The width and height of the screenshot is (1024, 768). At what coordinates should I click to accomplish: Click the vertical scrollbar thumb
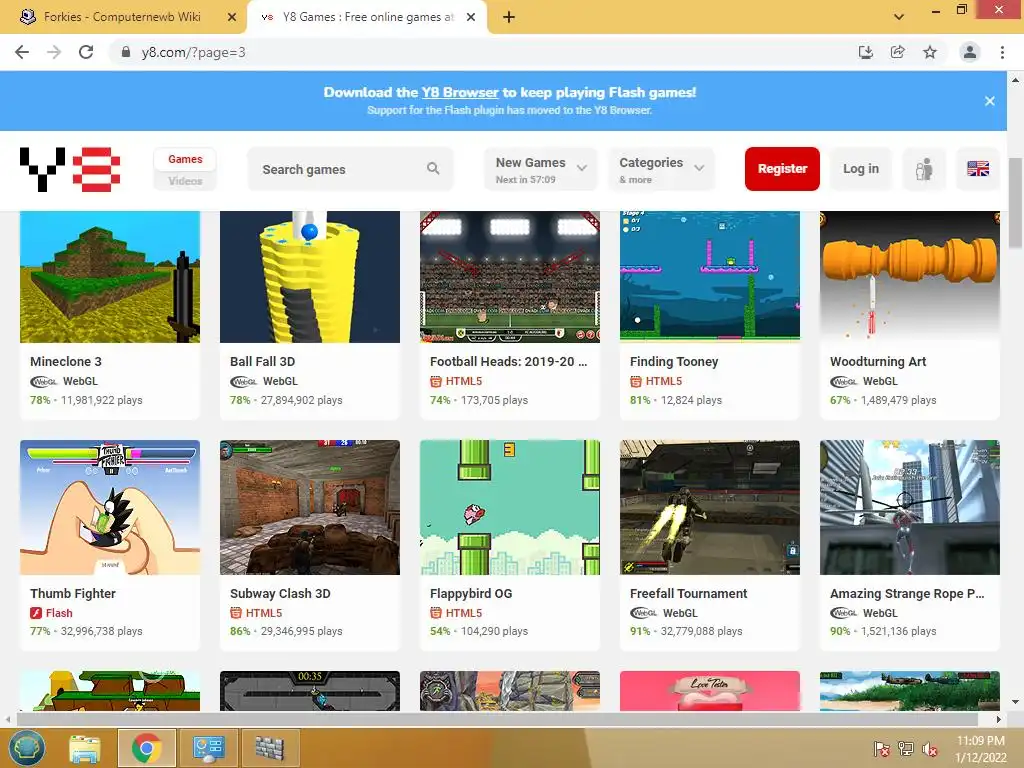coord(1015,203)
